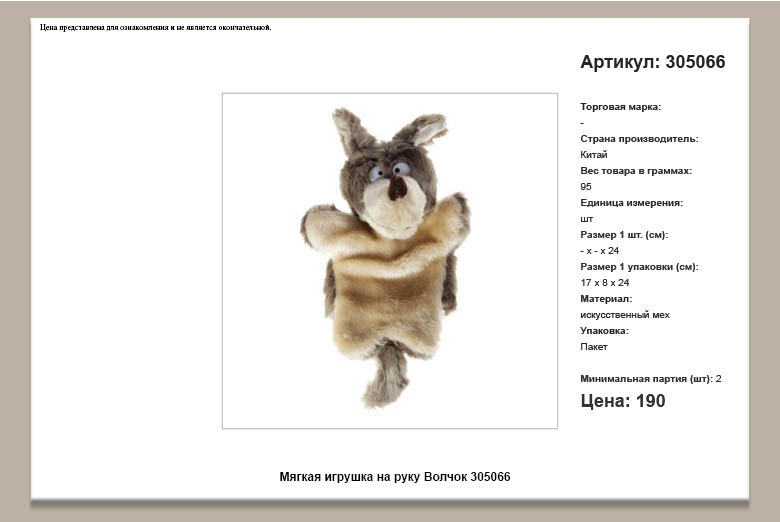Click the 'Страна производитель:' label

point(639,139)
